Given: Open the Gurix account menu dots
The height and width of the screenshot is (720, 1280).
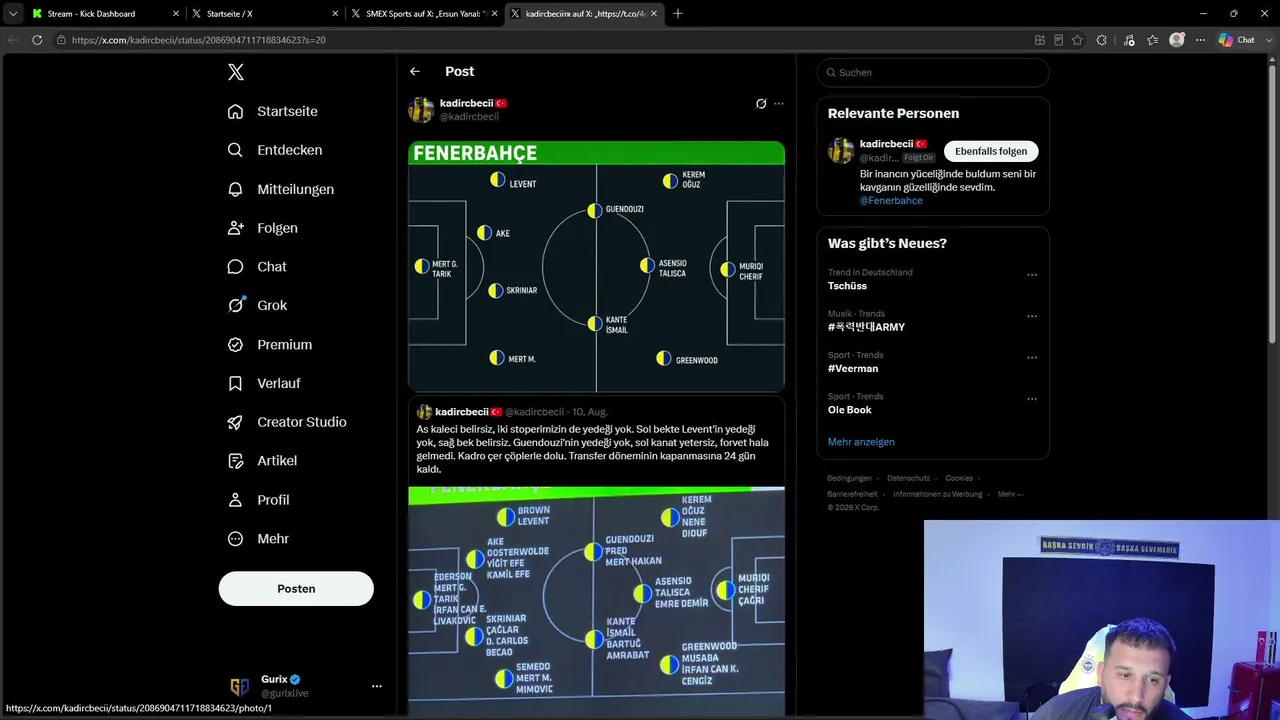Looking at the screenshot, I should (377, 686).
